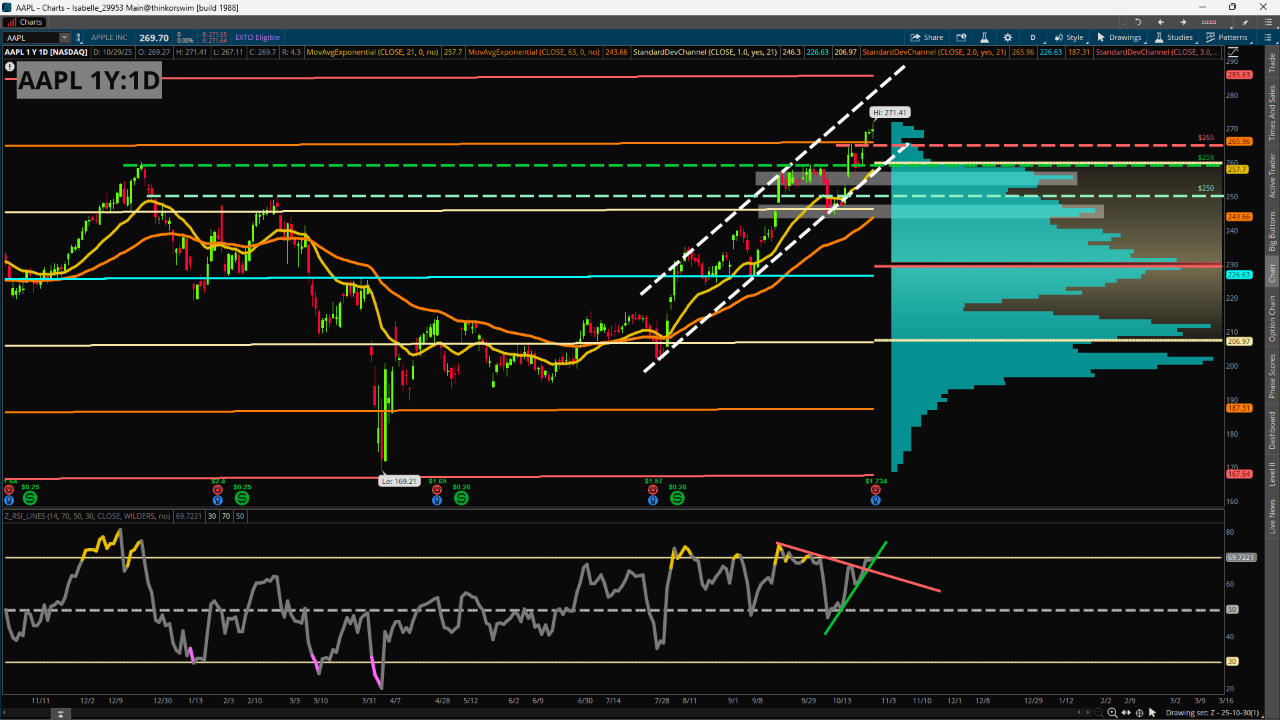Click the zoom in magnifier icon
The height and width of the screenshot is (720, 1280).
[x=1112, y=713]
